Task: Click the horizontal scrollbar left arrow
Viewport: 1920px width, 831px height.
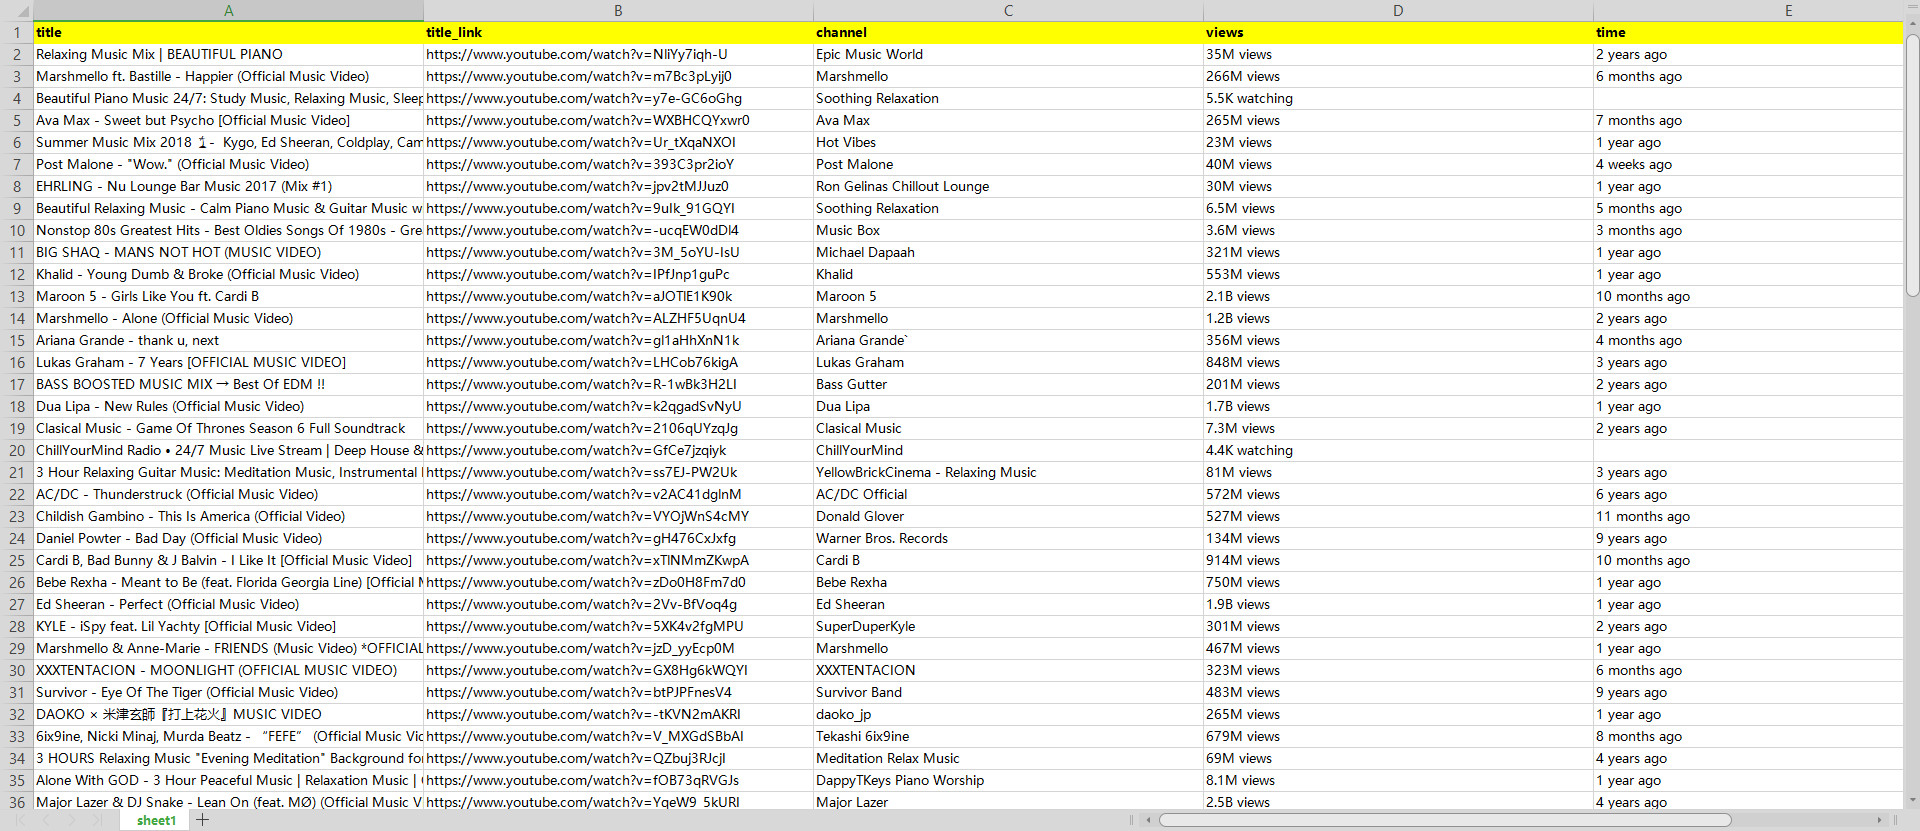Action: tap(1149, 820)
